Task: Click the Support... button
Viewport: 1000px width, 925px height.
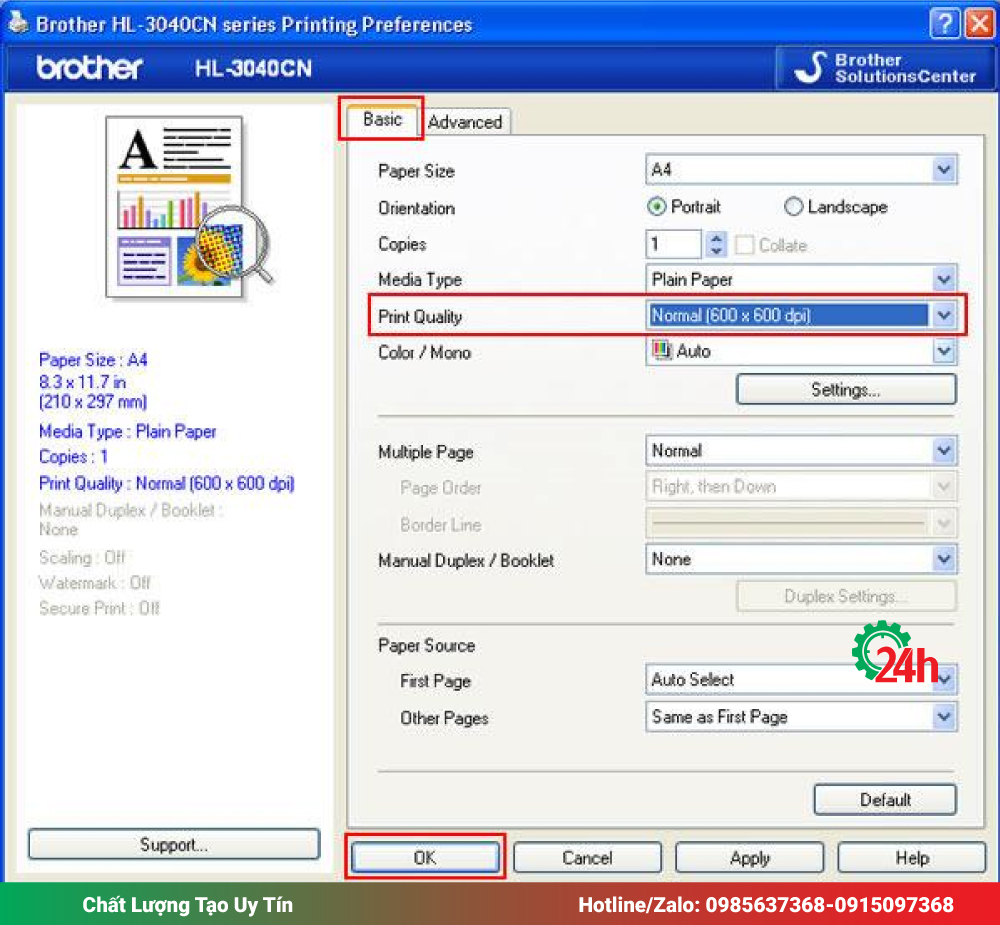Action: coord(174,844)
